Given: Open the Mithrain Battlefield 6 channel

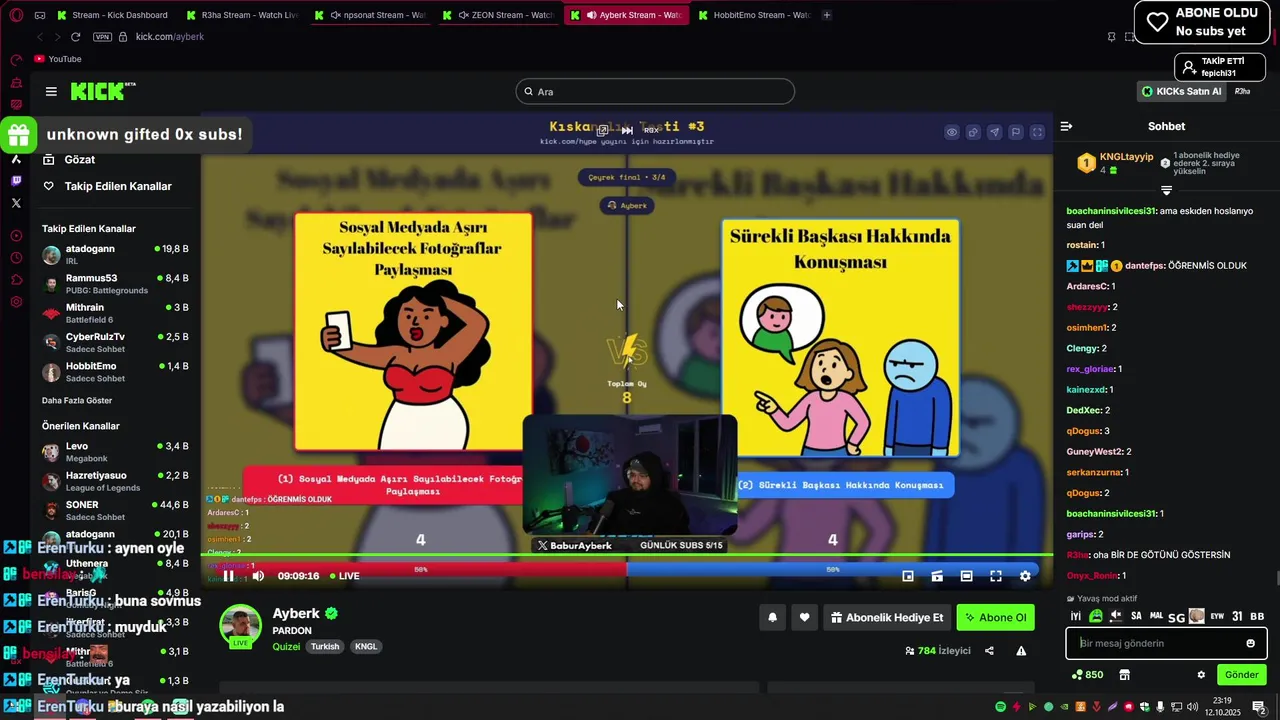Looking at the screenshot, I should [115, 313].
